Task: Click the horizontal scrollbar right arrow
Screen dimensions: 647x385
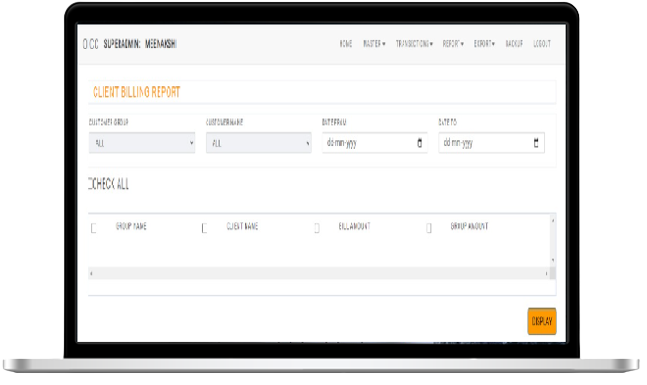Action: (x=547, y=273)
